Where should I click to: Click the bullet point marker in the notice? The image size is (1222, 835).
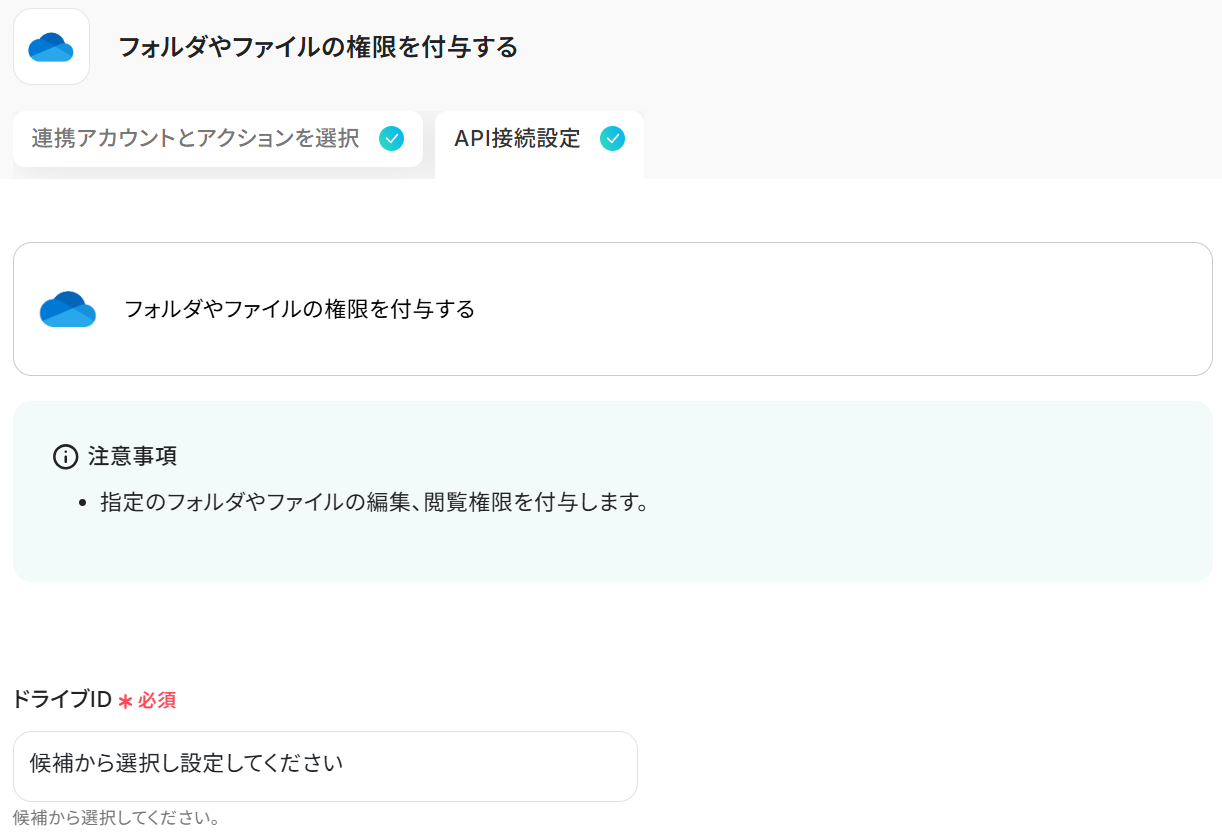[84, 503]
